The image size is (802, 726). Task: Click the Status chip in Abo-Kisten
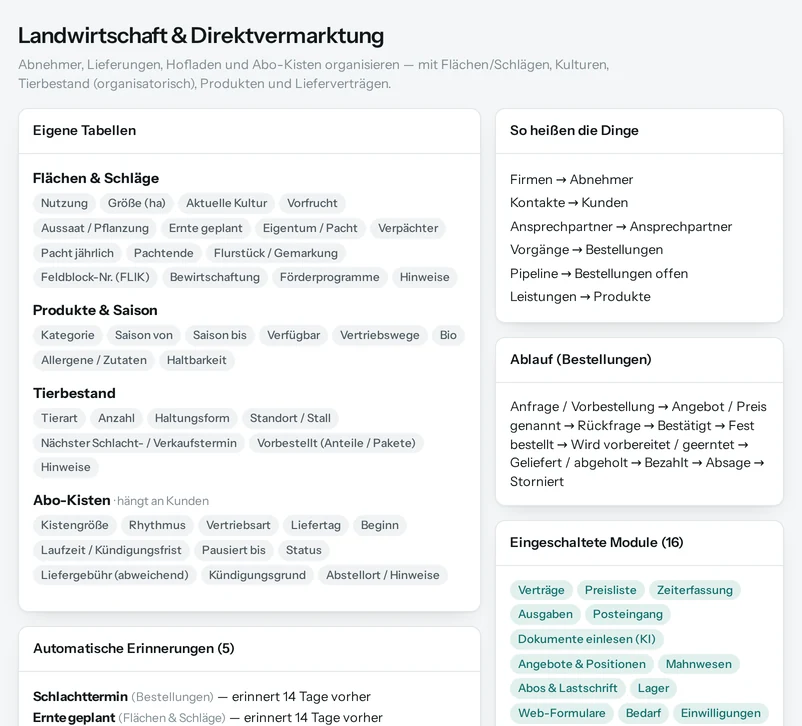click(304, 551)
